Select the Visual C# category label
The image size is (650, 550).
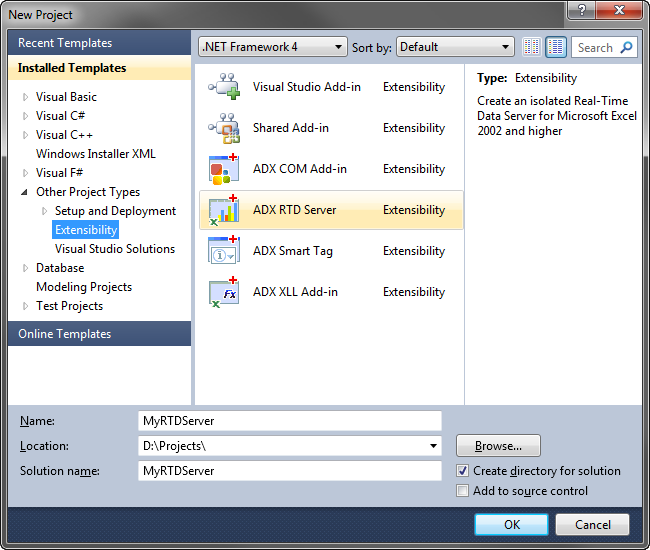[x=61, y=116]
